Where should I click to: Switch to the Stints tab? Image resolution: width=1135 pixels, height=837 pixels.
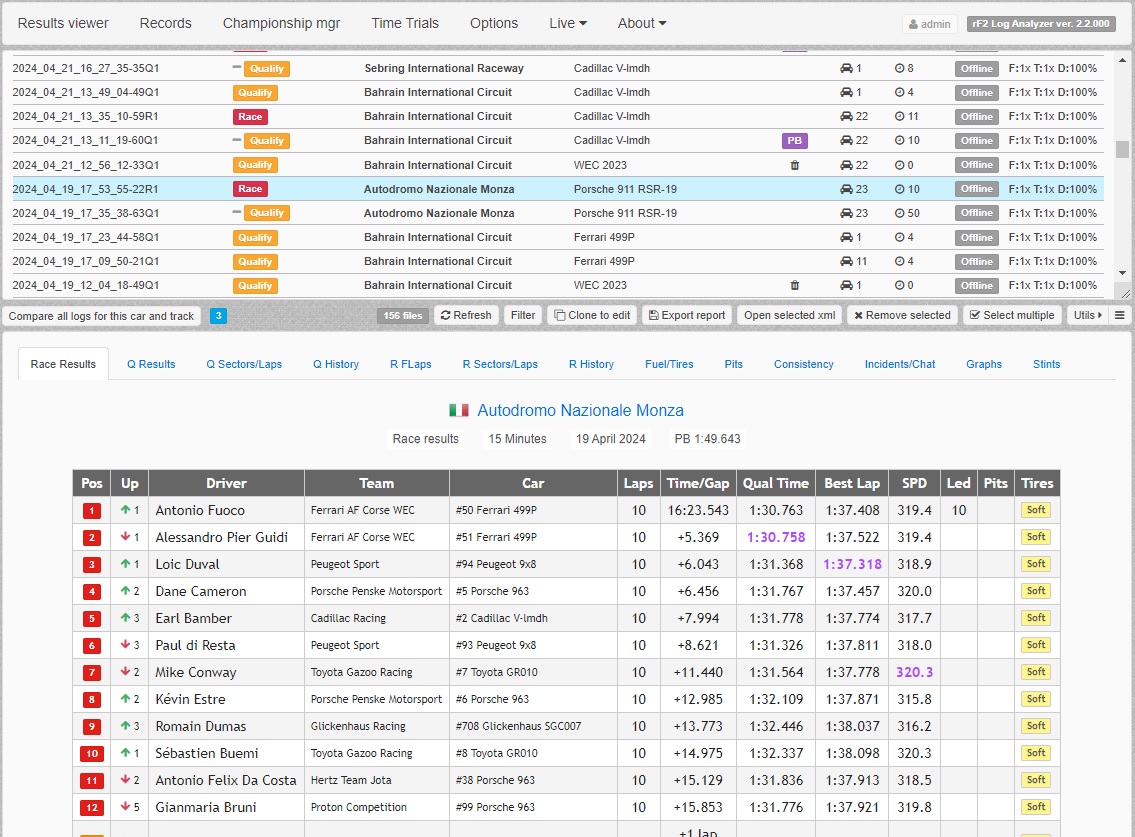[x=1046, y=364]
